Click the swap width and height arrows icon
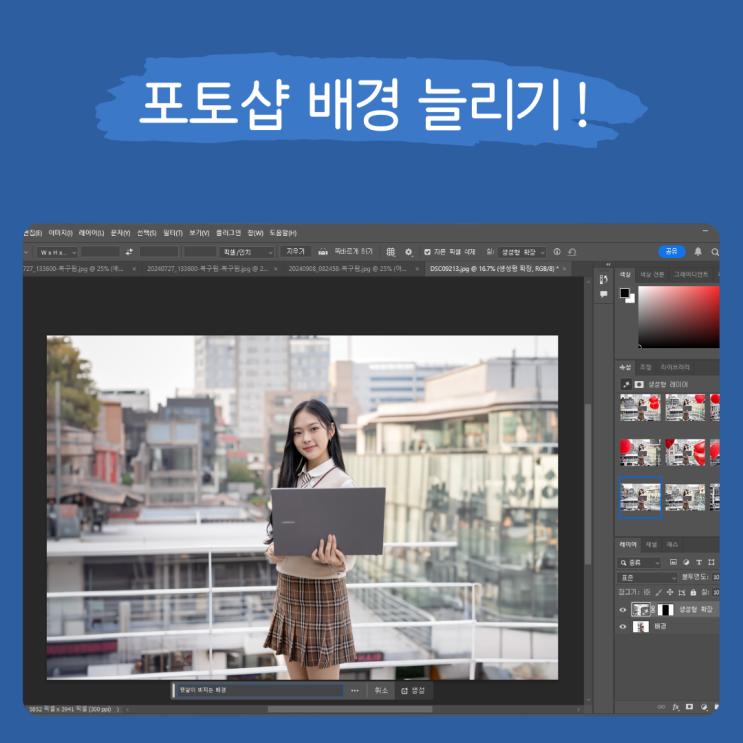The image size is (743, 743). 129,252
